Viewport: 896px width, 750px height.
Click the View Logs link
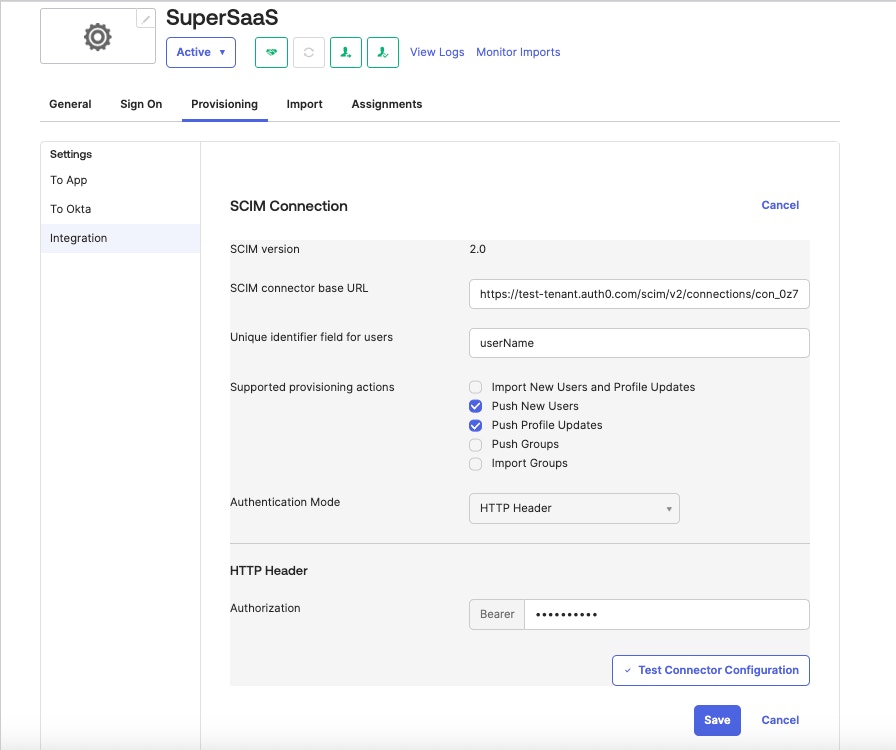tap(437, 52)
